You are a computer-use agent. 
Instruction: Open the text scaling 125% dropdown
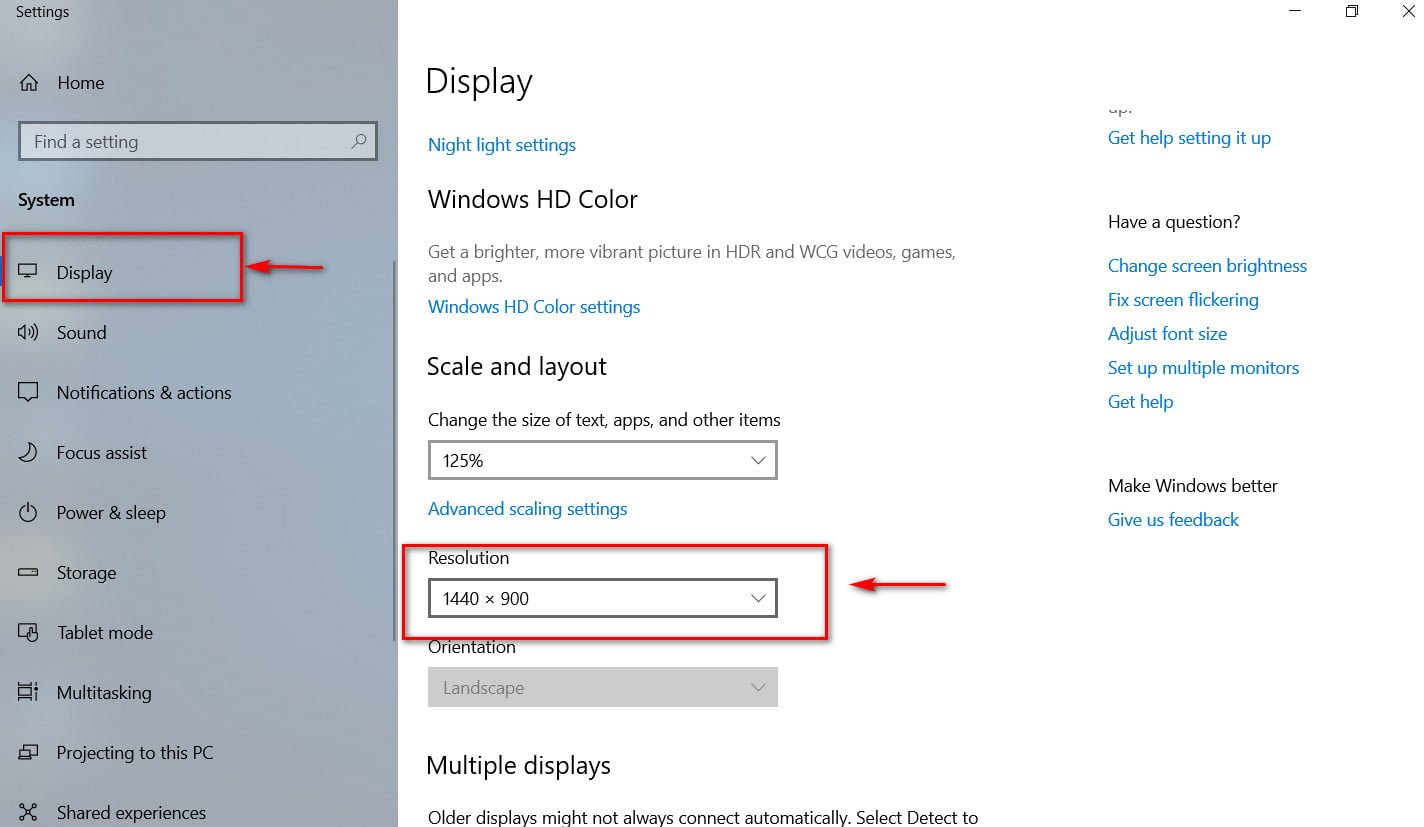click(602, 460)
